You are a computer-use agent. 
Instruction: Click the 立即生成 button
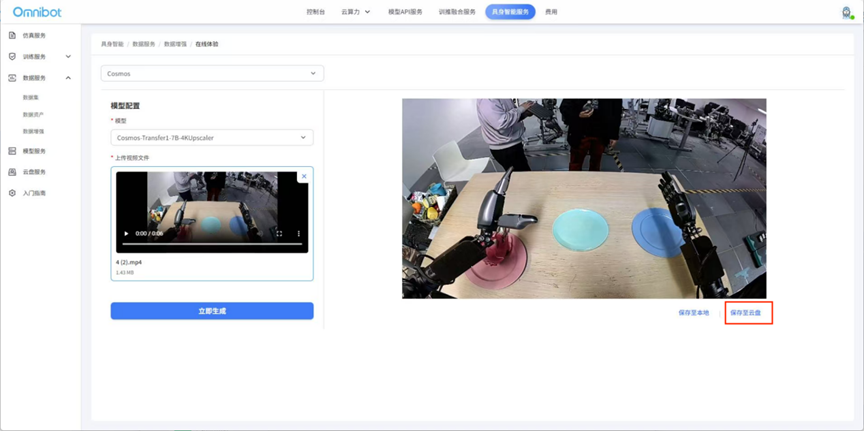212,311
